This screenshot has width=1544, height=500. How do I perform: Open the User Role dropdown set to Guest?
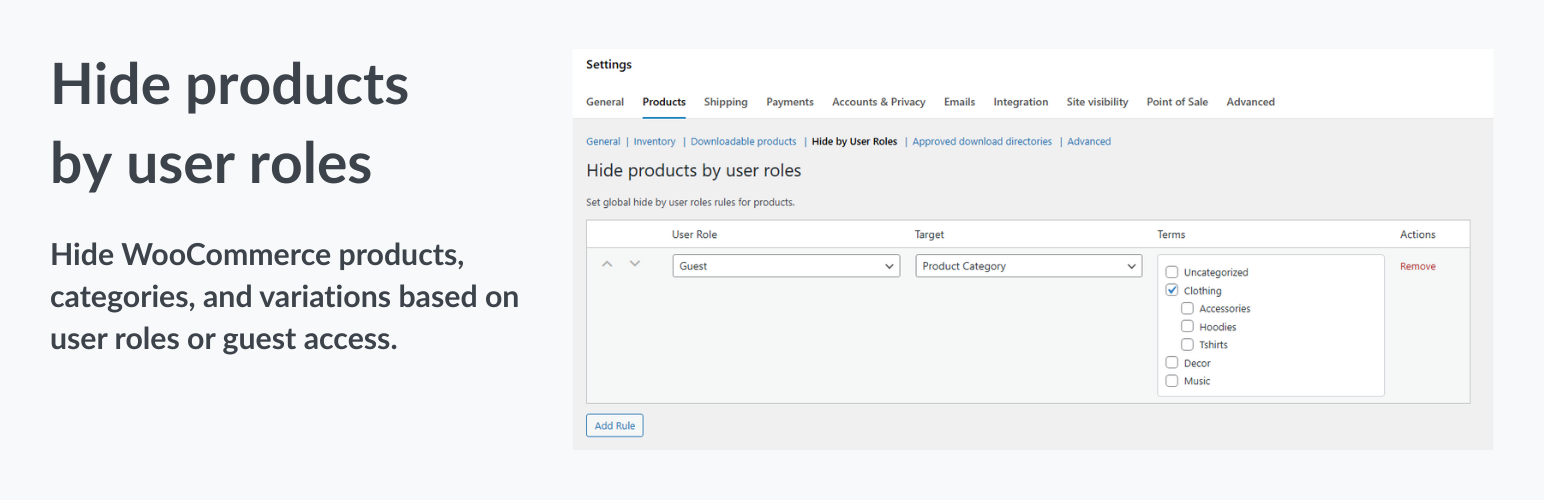point(786,266)
